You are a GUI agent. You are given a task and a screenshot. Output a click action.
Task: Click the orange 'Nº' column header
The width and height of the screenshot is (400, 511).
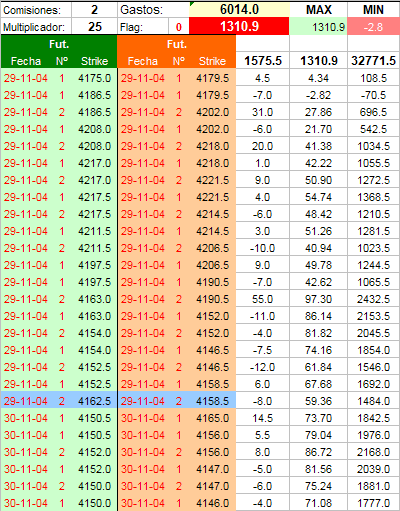(x=179, y=61)
